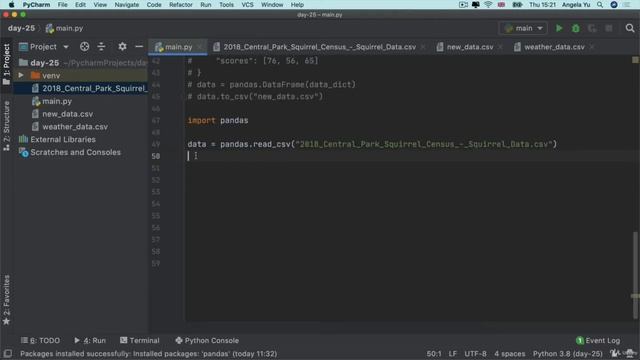Hide the Project panel with minus icon
Screen dimensions: 640x360
coord(139,47)
